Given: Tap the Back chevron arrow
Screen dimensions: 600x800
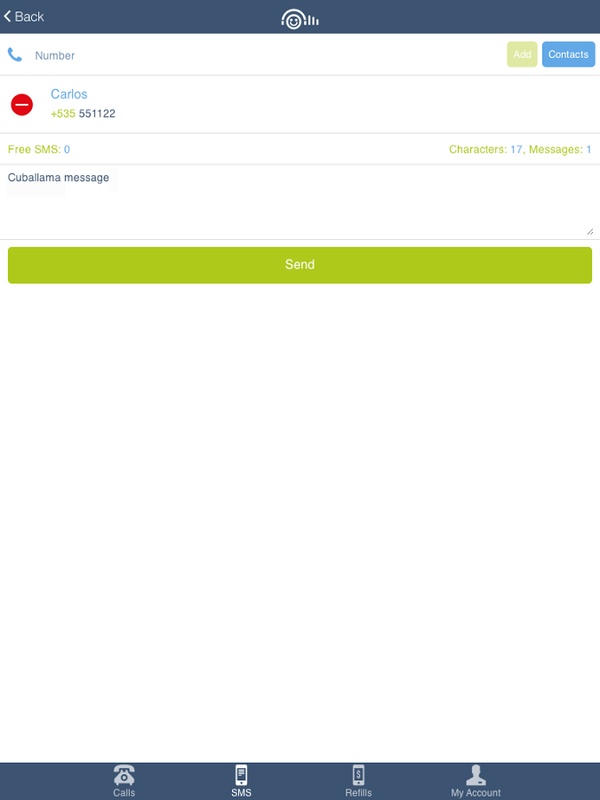Looking at the screenshot, I should point(7,16).
